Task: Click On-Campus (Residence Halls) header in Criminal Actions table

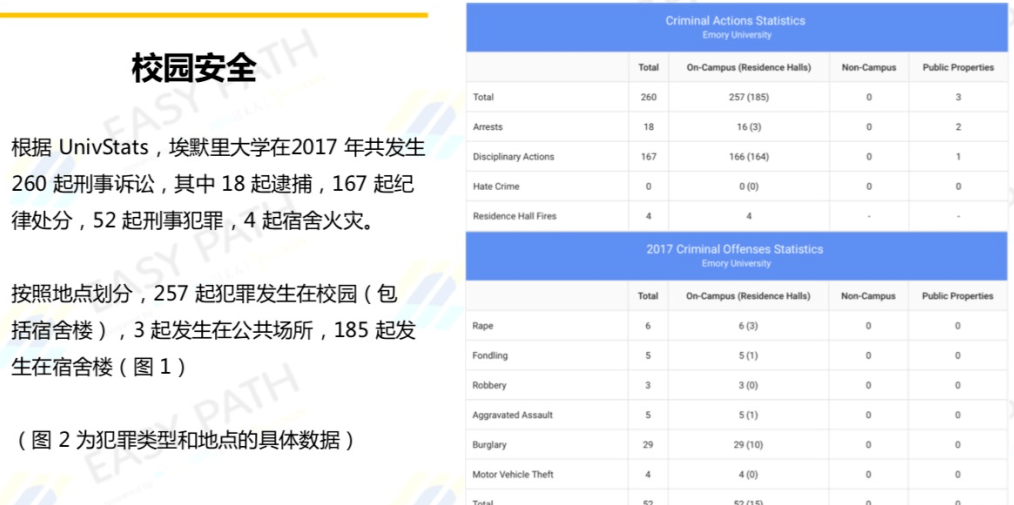Action: click(x=748, y=67)
